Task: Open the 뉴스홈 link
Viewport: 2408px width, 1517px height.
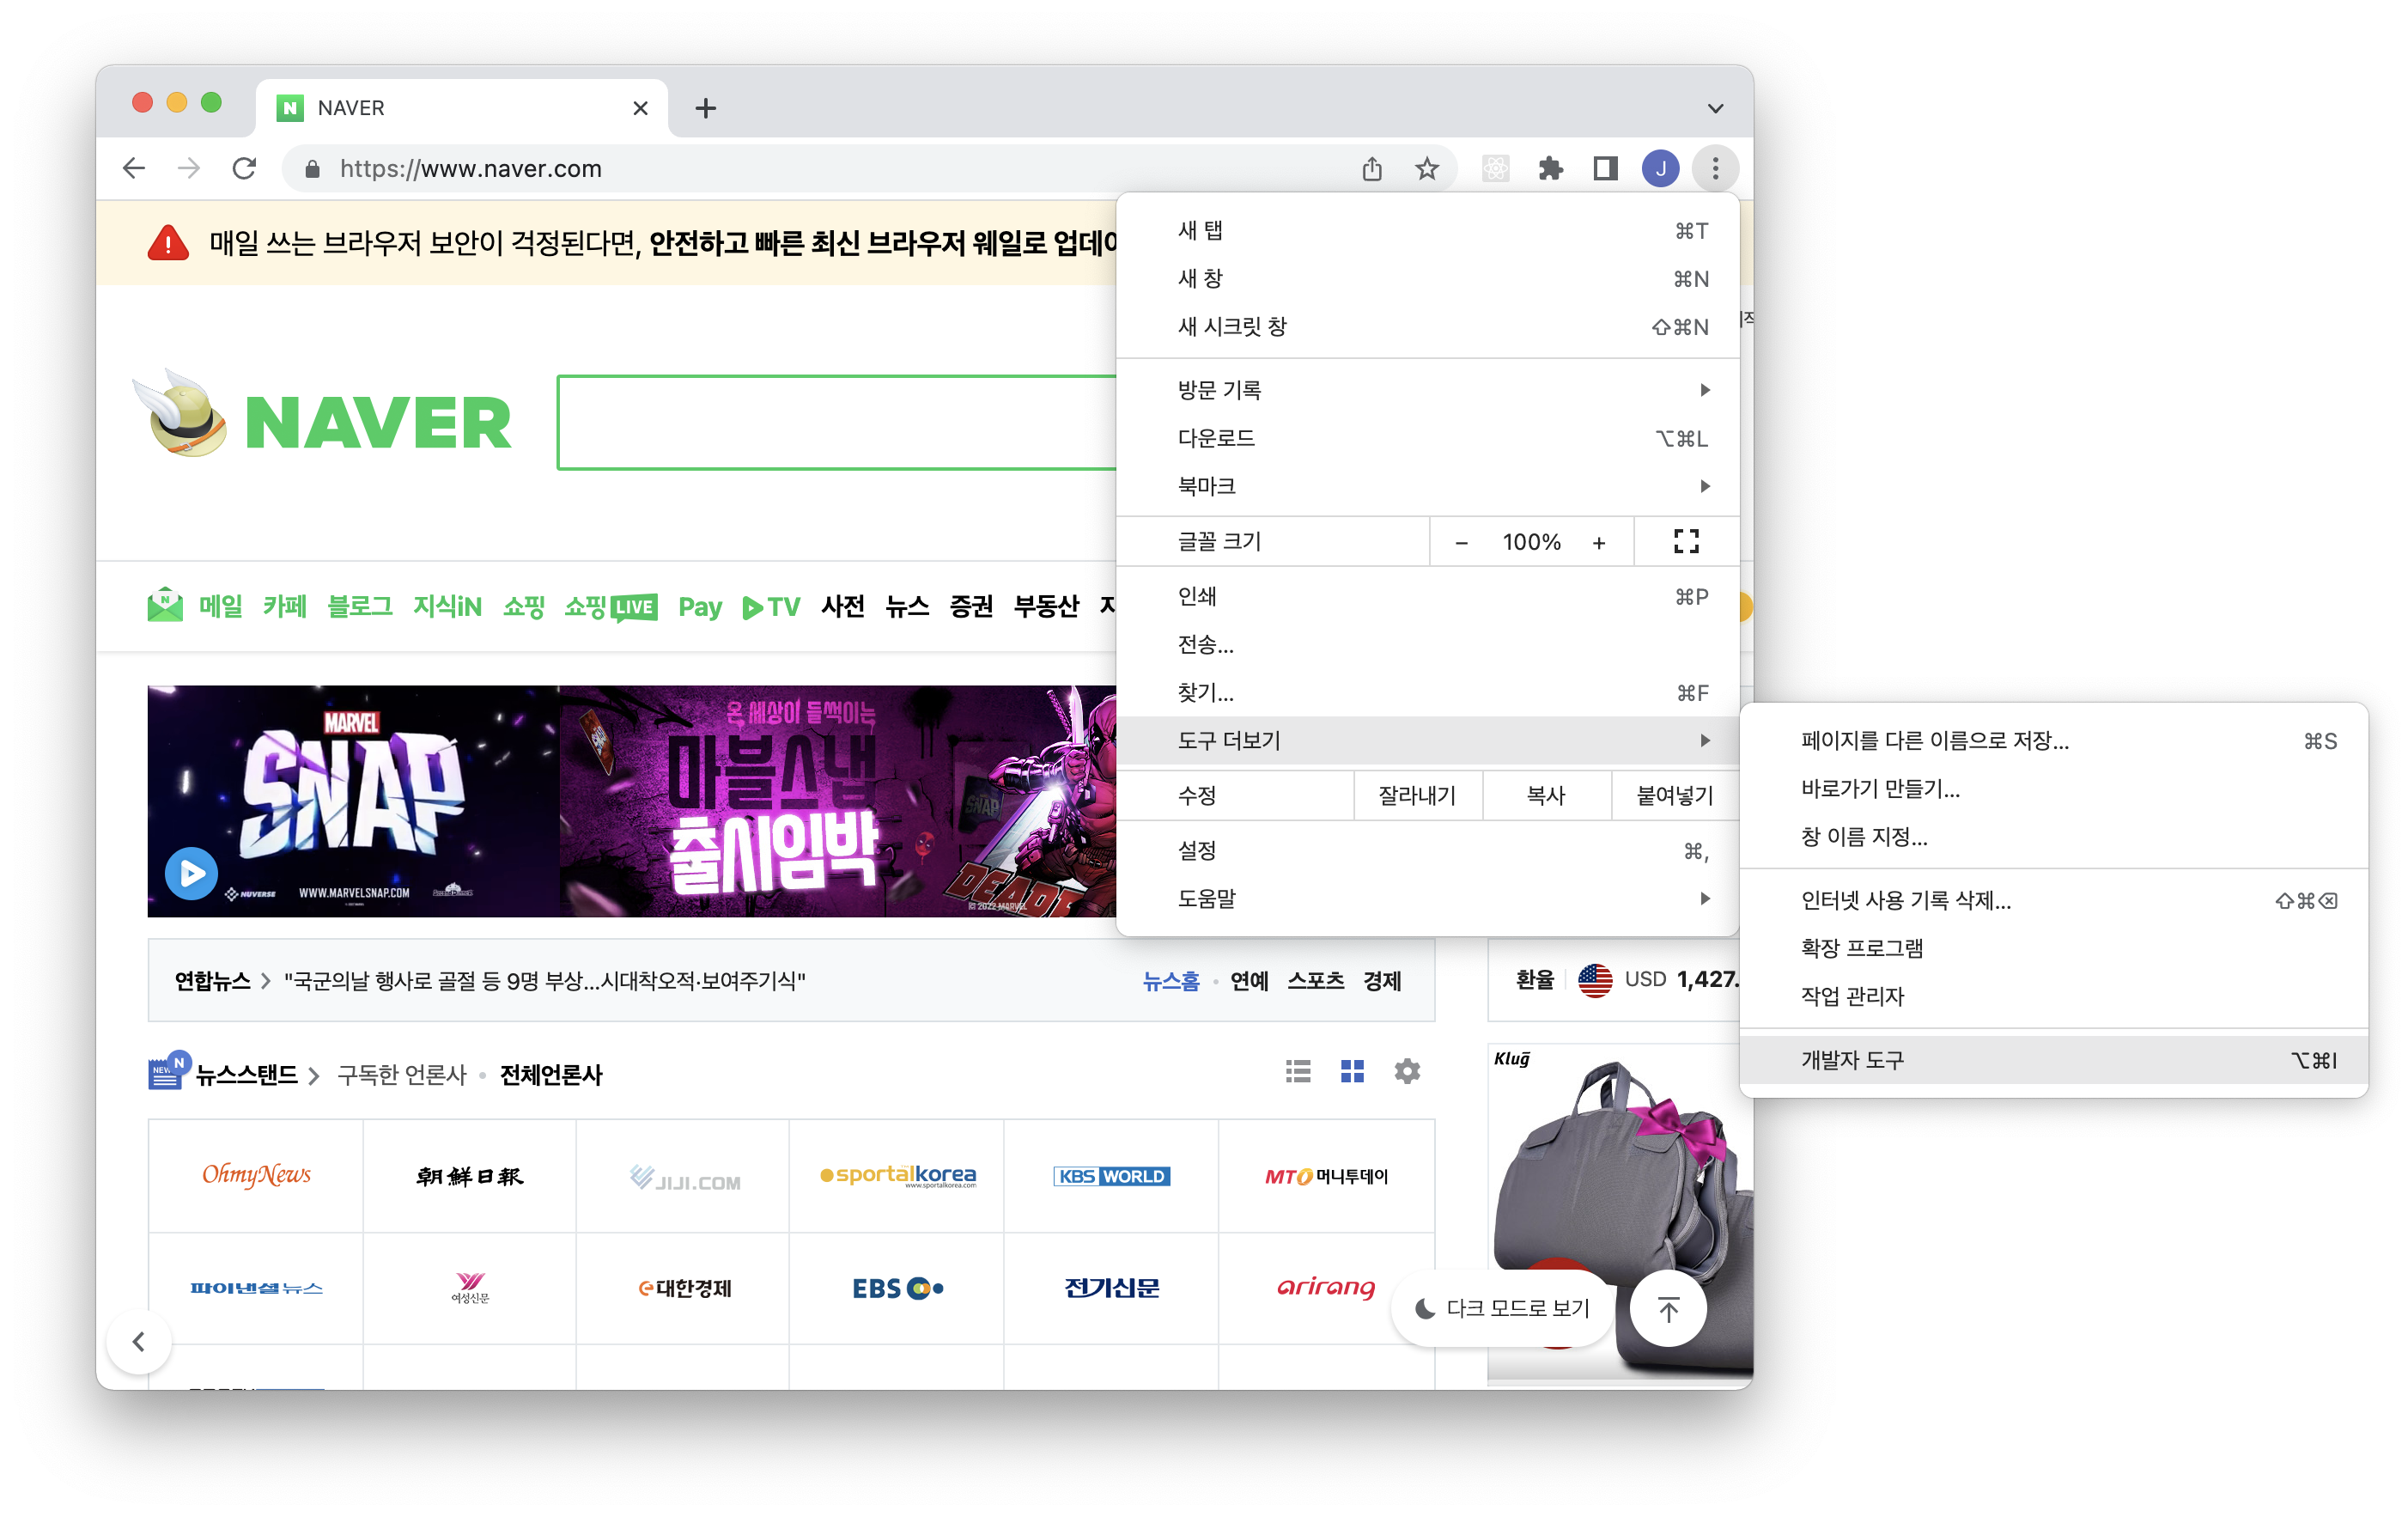Action: tap(1171, 981)
